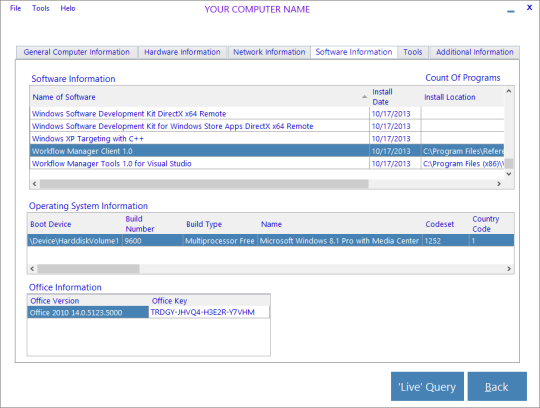The image size is (540, 408).
Task: Open the Tools menu
Action: click(41, 8)
